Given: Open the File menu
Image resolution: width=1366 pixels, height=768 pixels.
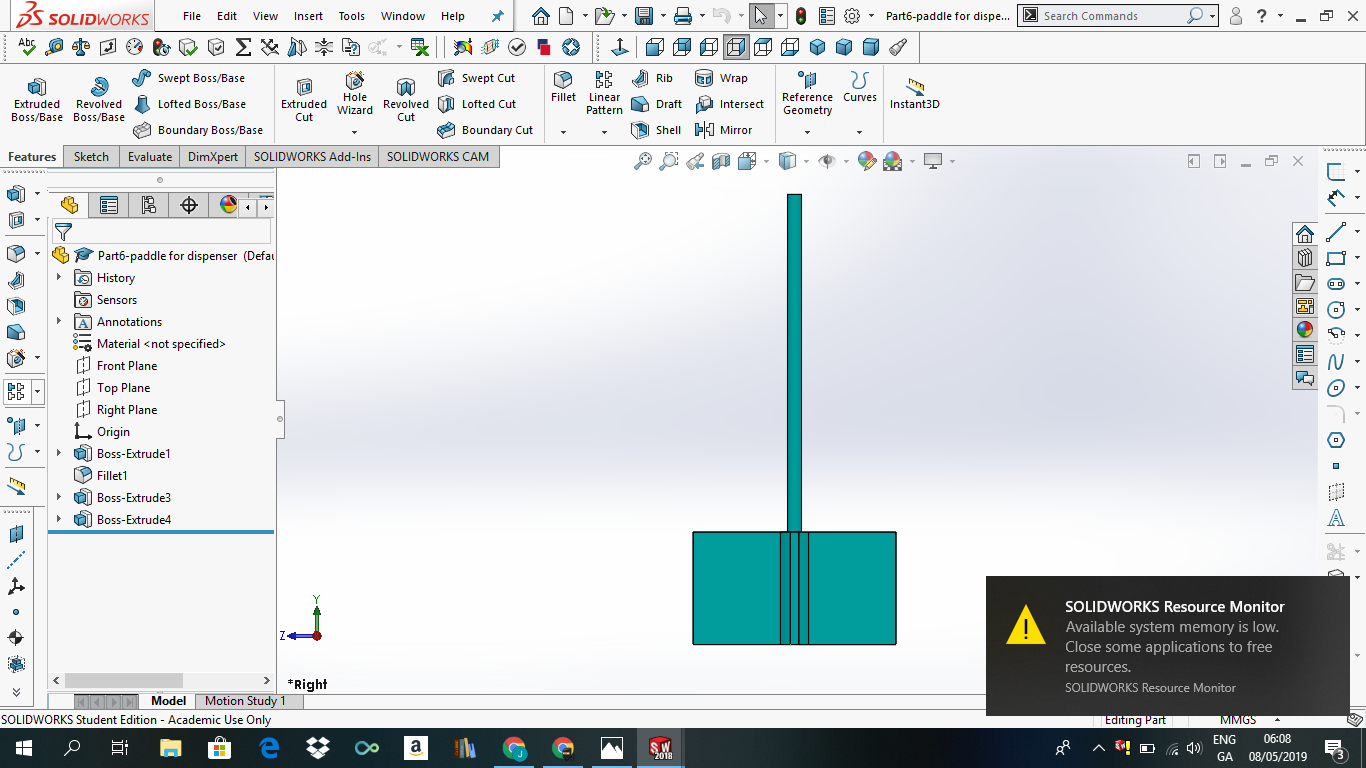Looking at the screenshot, I should coord(192,16).
